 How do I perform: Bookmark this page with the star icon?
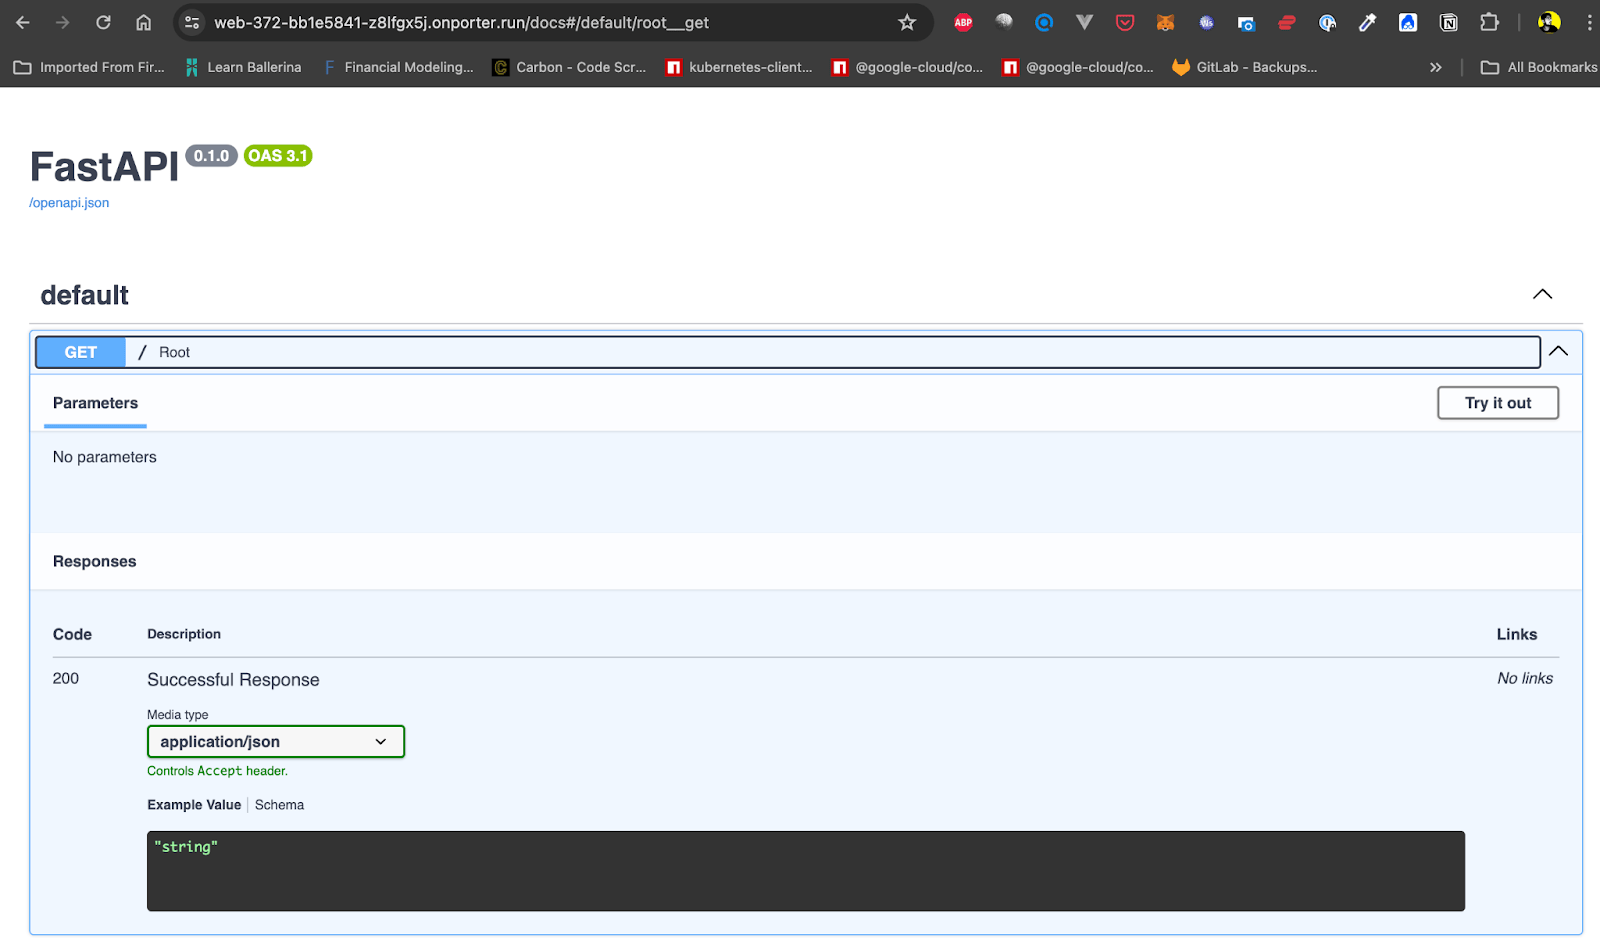click(907, 22)
